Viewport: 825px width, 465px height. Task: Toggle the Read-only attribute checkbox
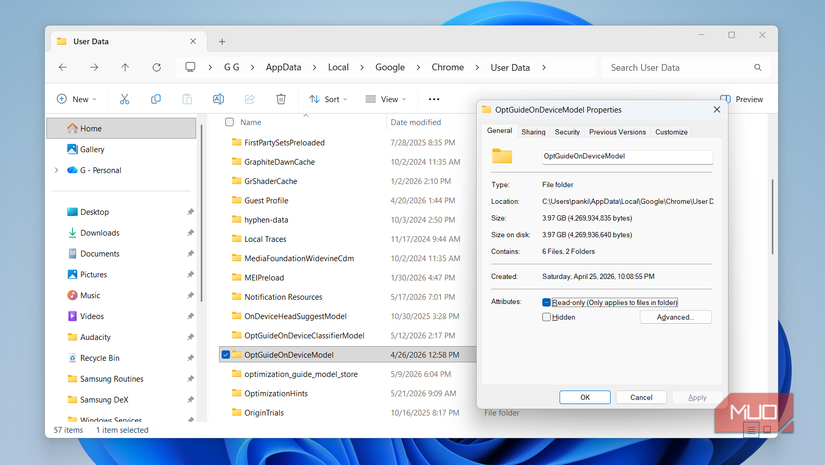pos(546,302)
